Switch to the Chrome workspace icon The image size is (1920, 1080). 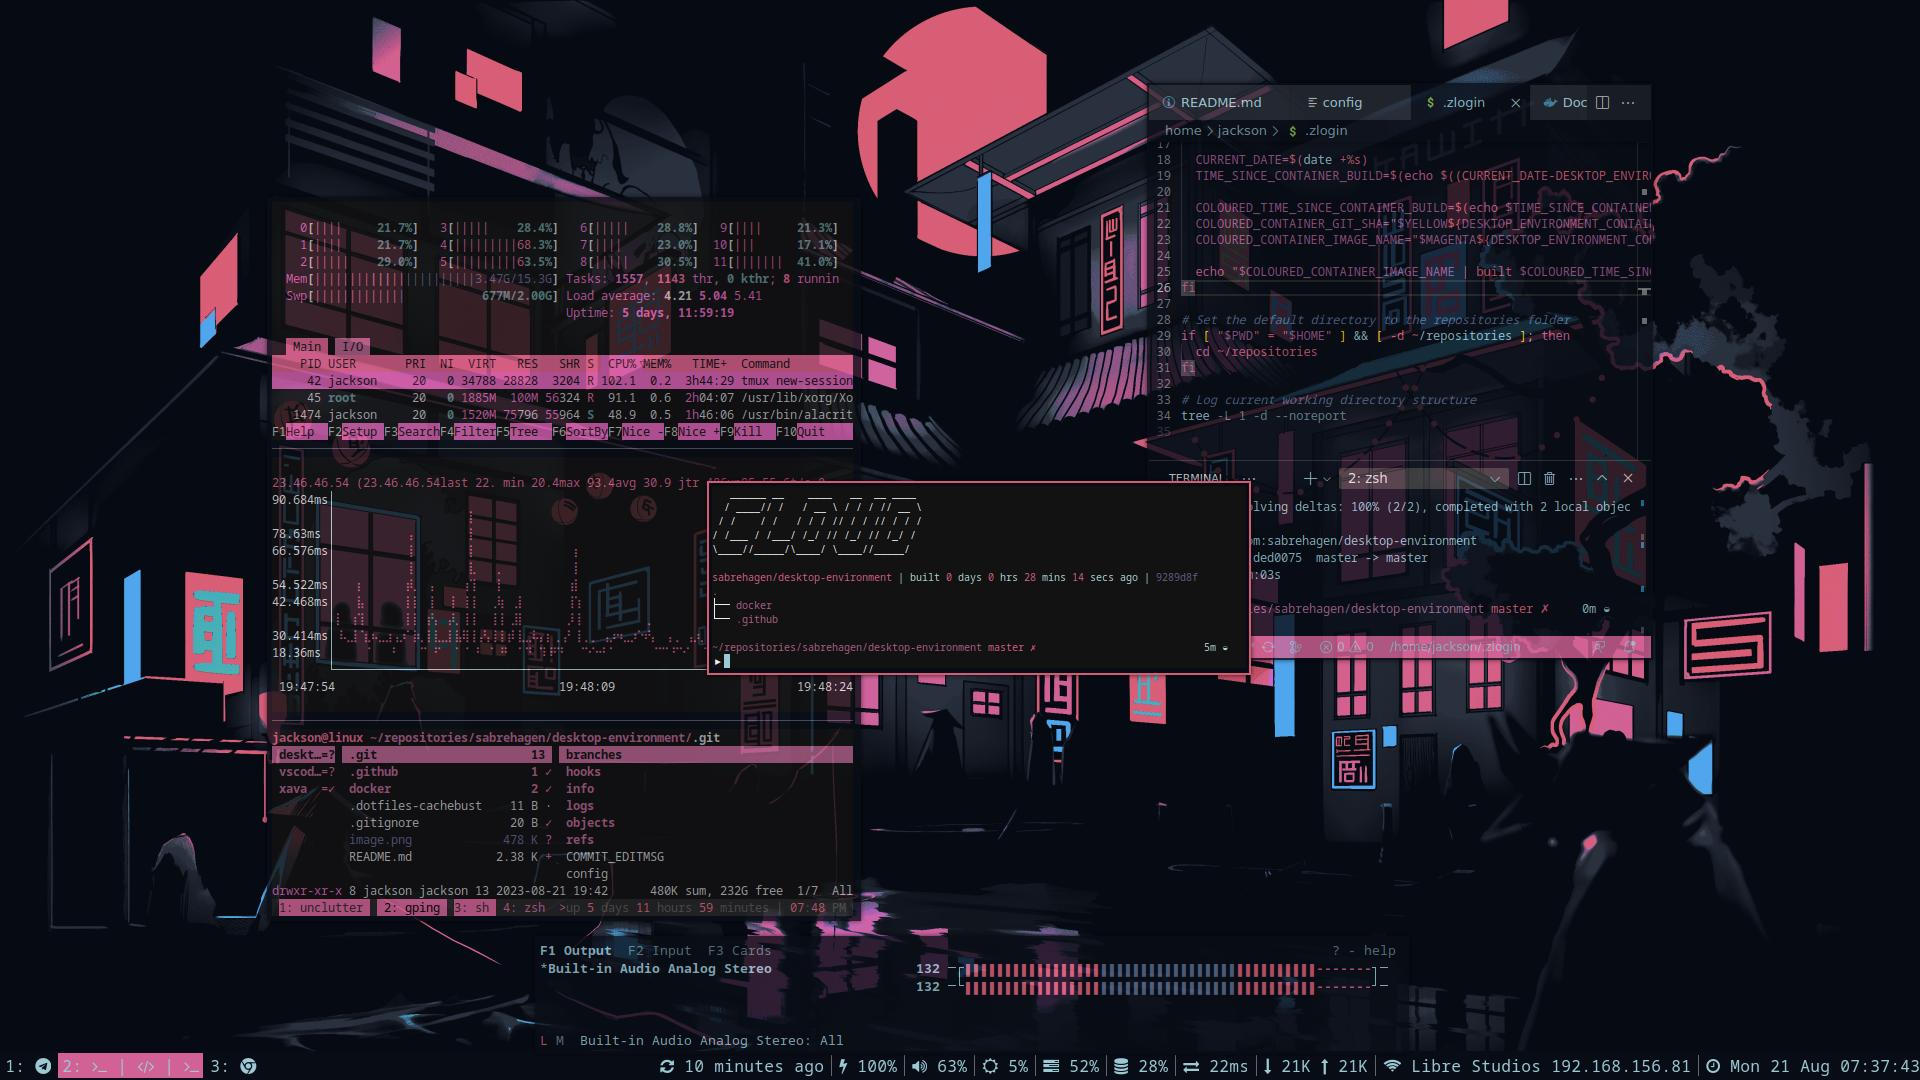248,1066
